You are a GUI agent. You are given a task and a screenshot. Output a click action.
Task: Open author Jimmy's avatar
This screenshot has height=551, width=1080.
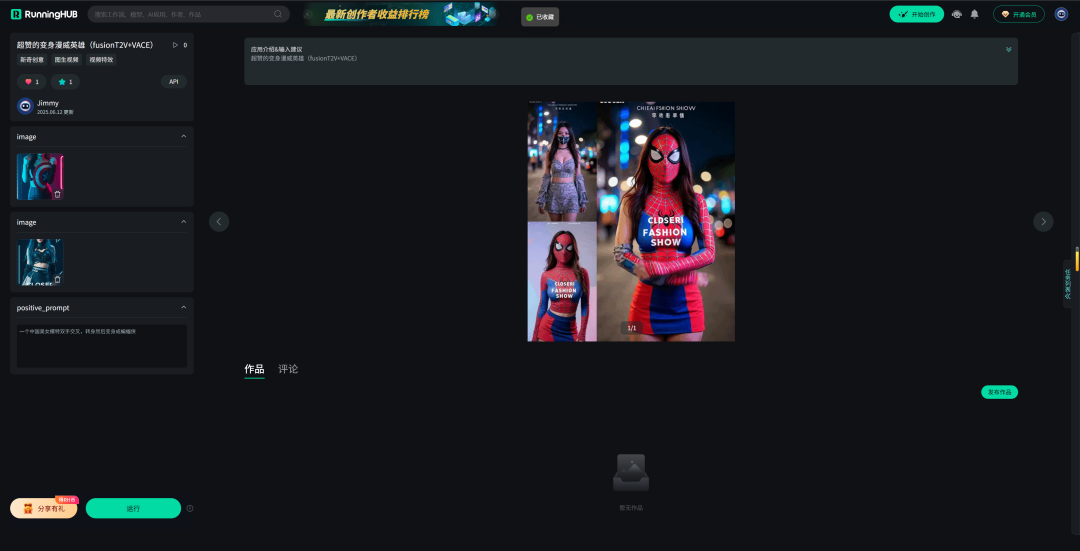click(25, 106)
